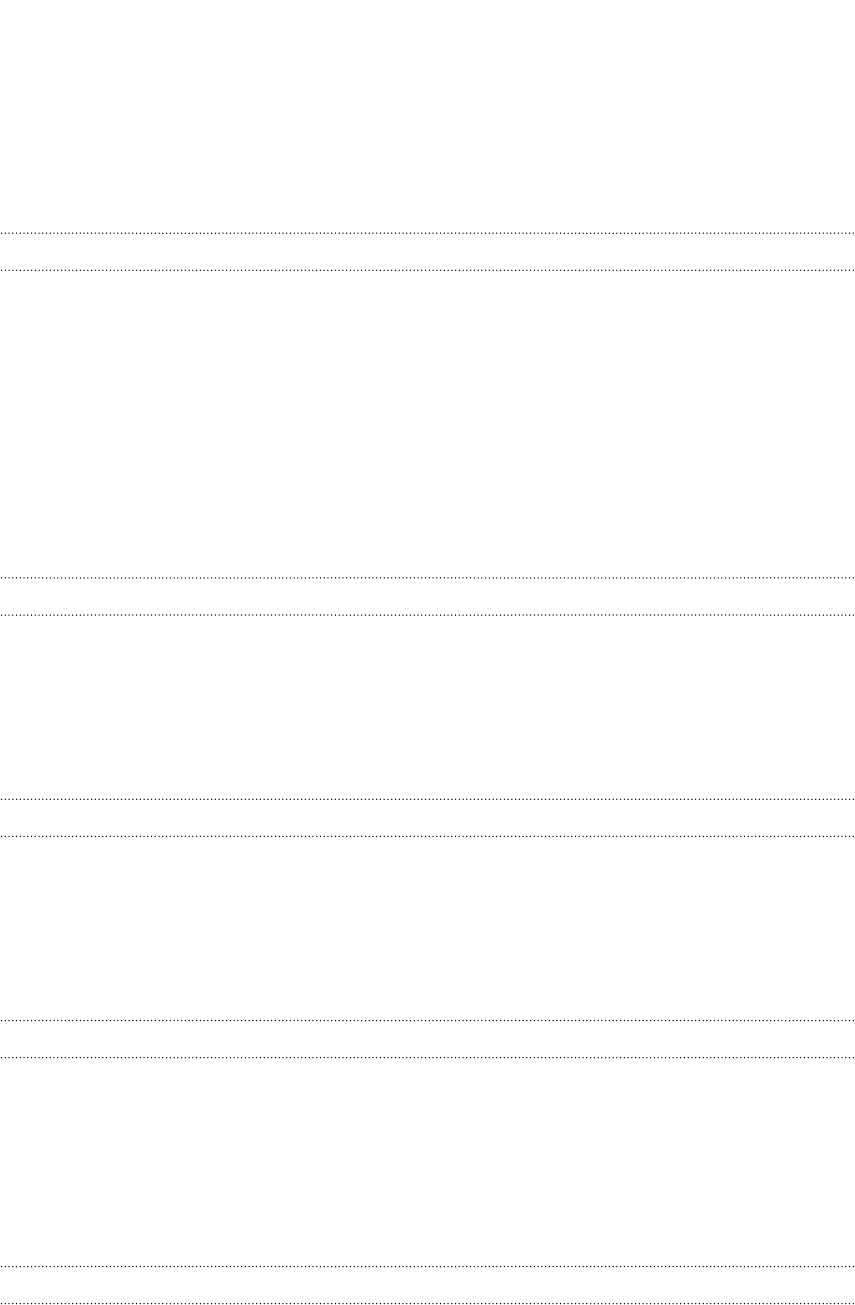This screenshot has width=855, height=1305.
Task: Click the gap between the bottom pair of dotted lines
Action: 427,1284
